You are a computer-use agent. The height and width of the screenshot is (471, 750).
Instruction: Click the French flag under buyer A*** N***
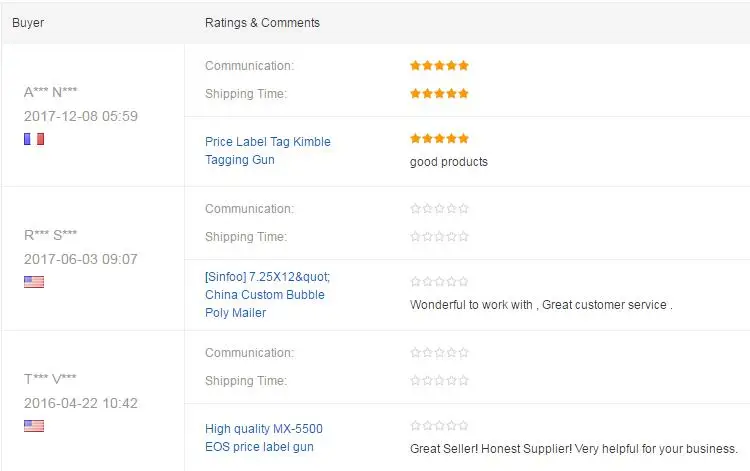pos(34,139)
